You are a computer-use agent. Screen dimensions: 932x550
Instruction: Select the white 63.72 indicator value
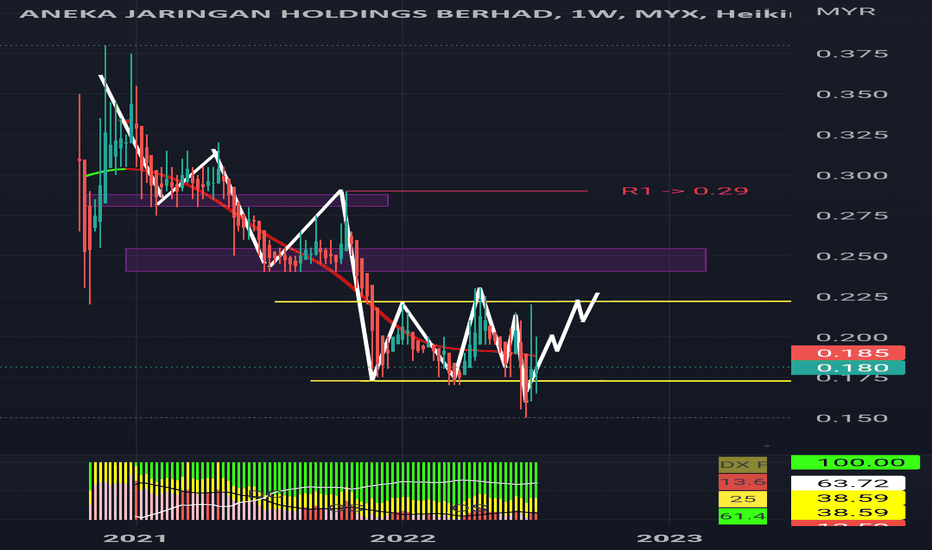click(848, 483)
